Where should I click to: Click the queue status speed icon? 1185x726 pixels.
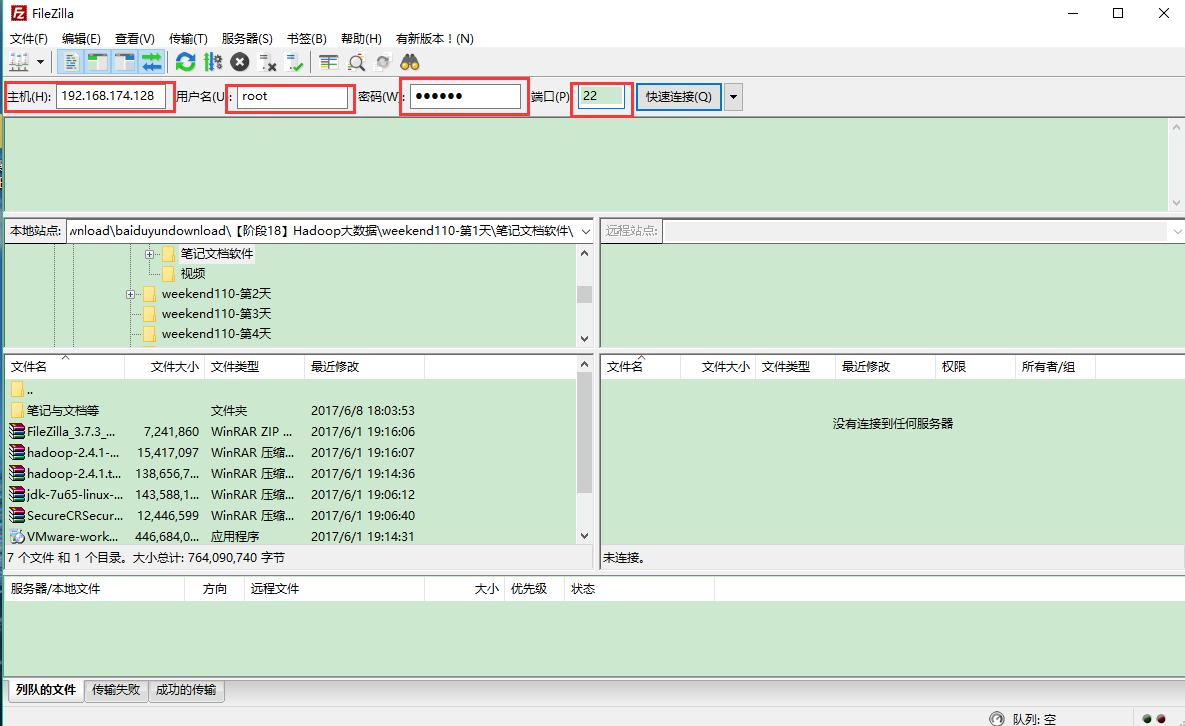997,718
